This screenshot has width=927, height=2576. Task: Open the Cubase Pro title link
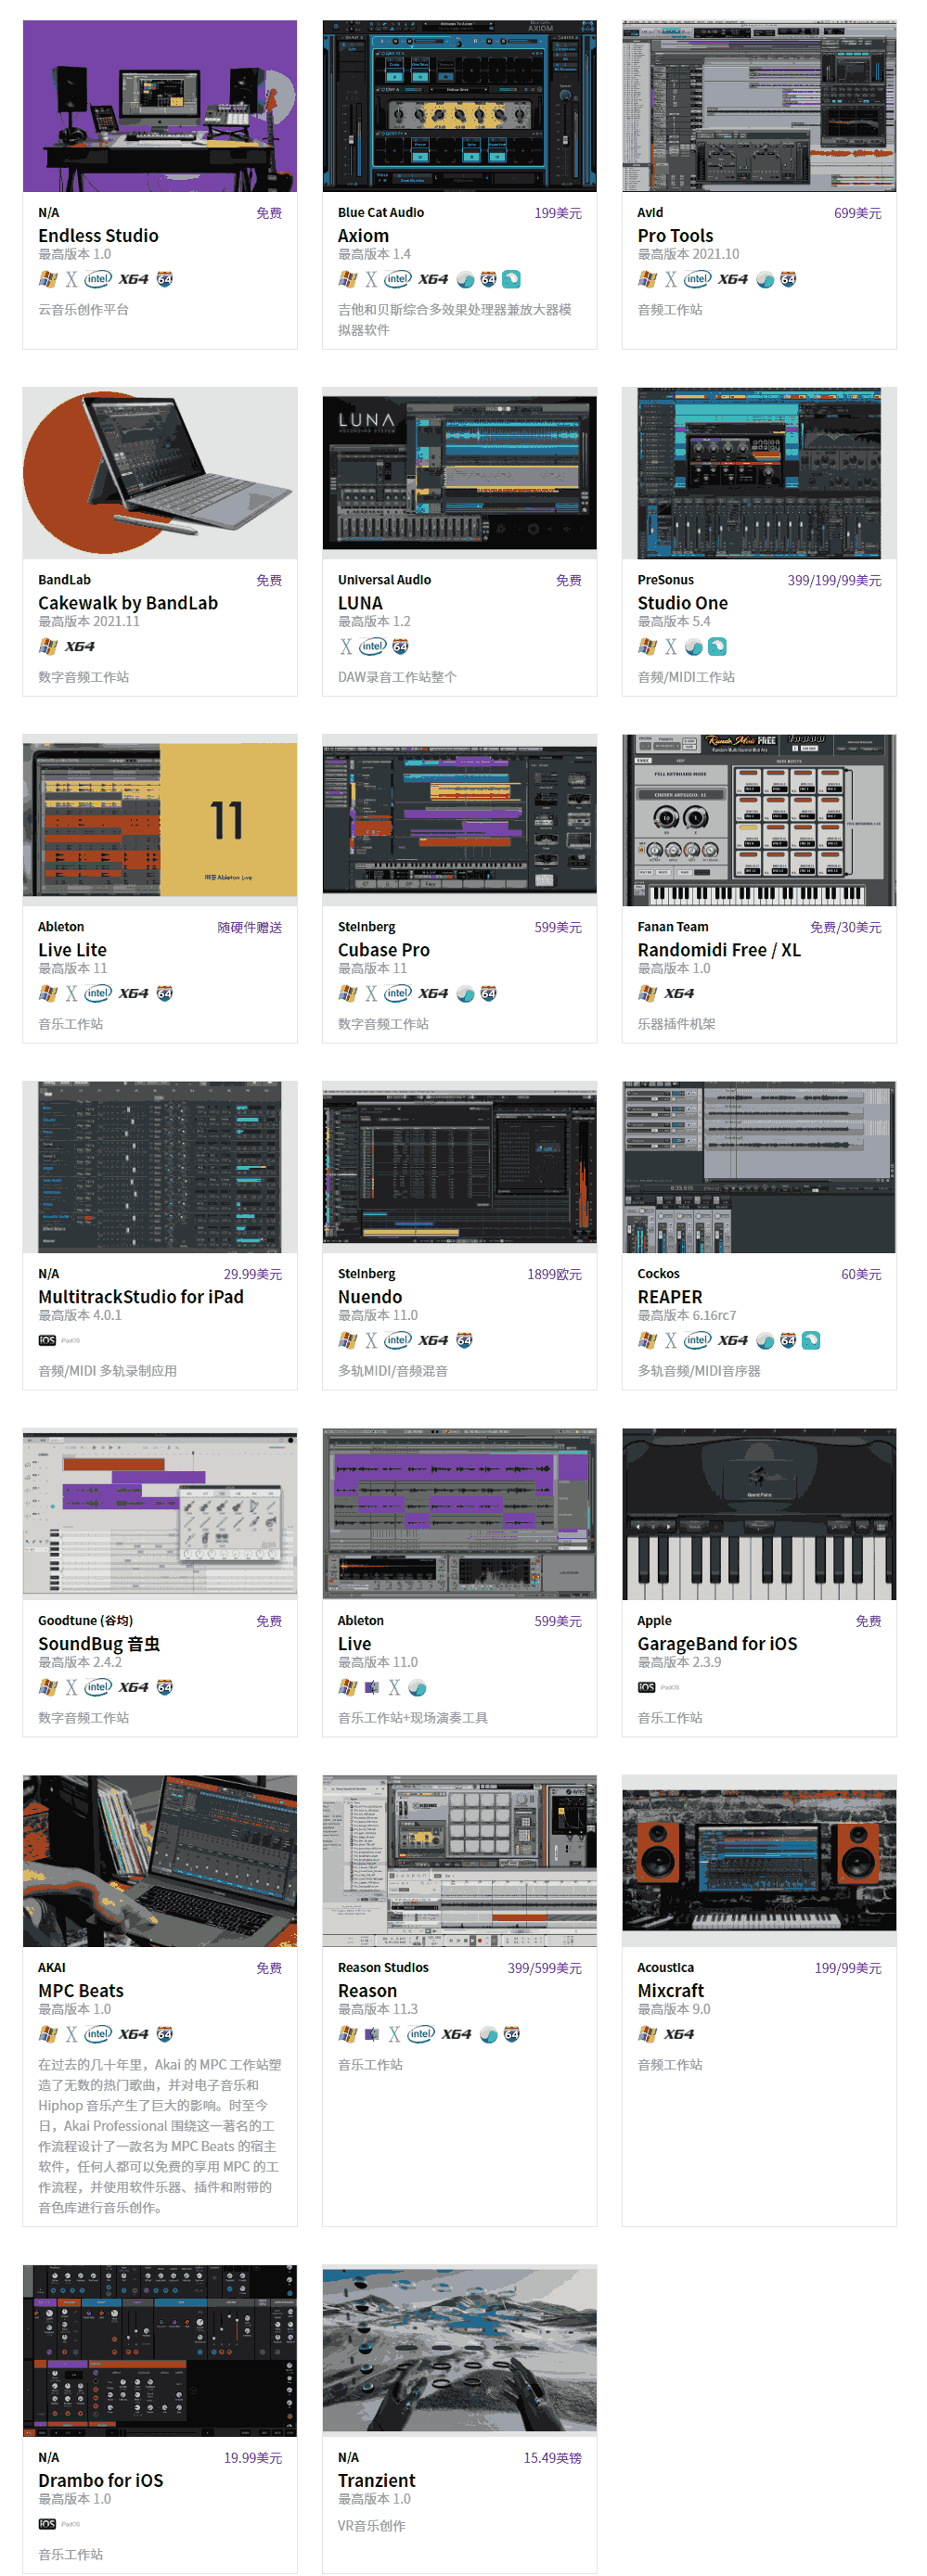[x=383, y=950]
